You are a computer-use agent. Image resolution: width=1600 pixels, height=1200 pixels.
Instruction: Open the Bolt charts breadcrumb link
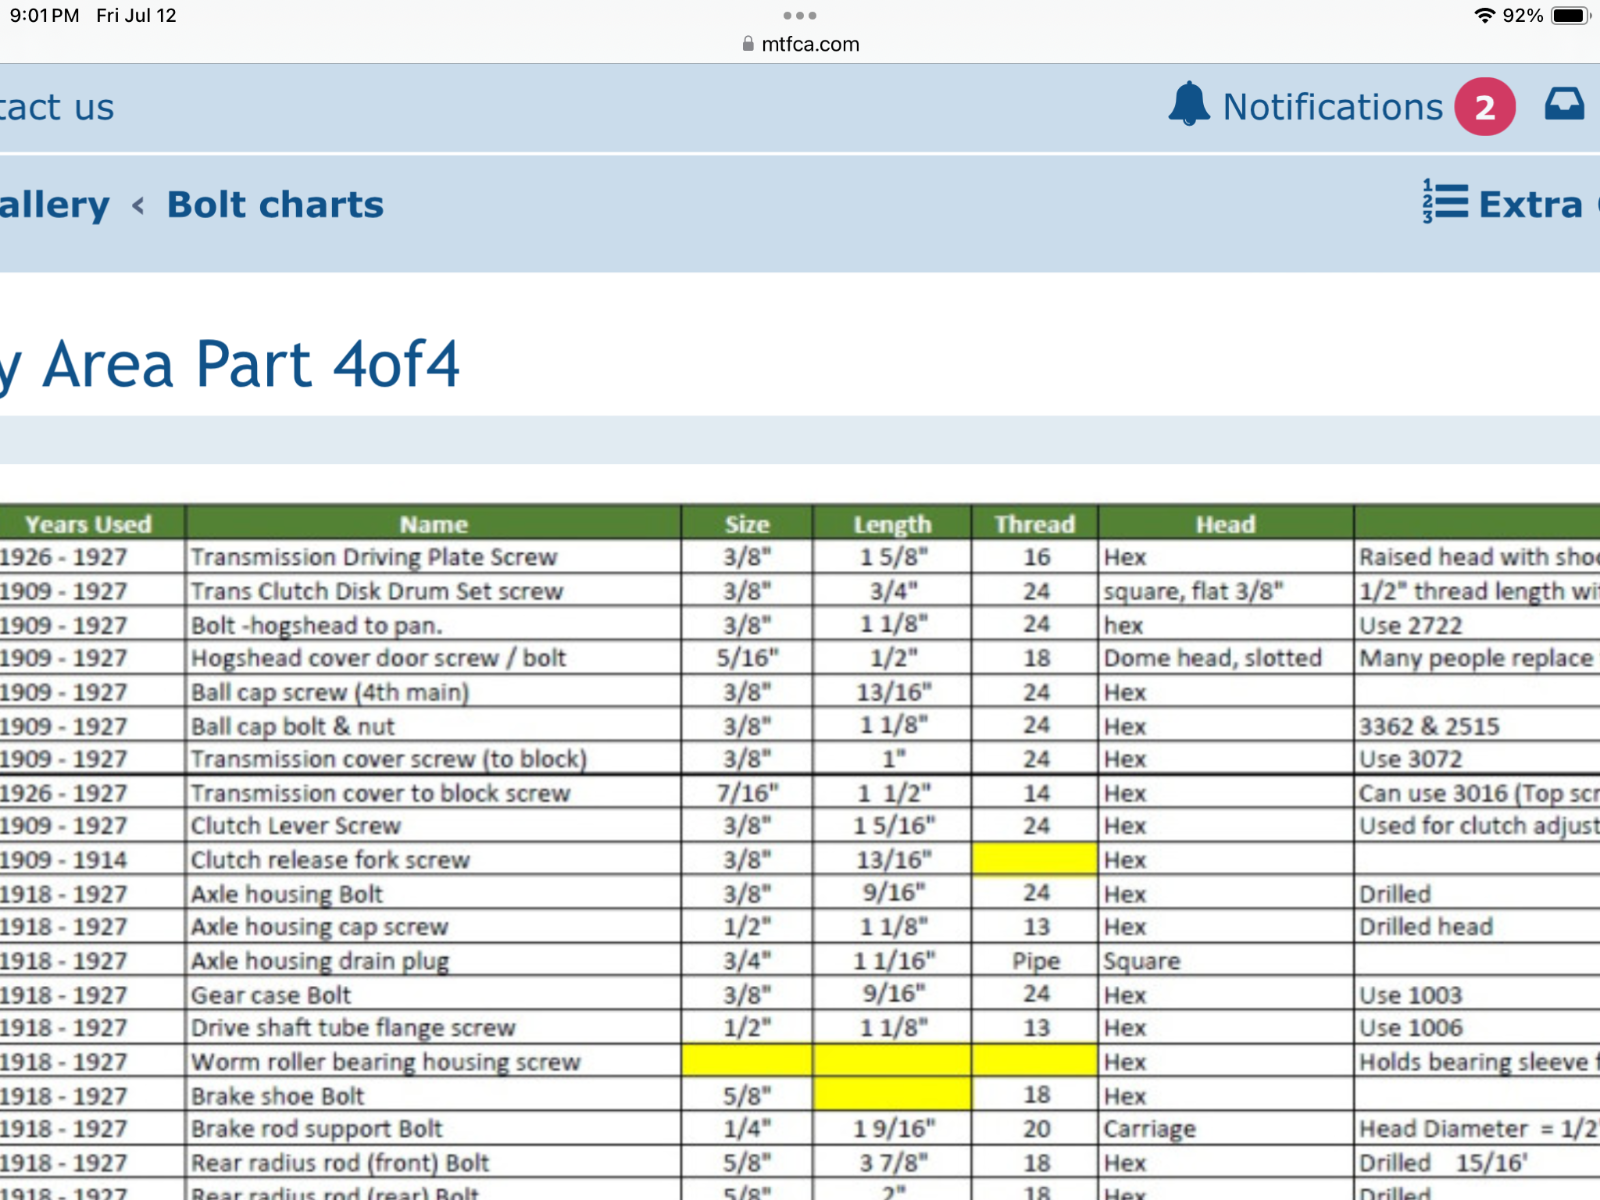pyautogui.click(x=275, y=205)
